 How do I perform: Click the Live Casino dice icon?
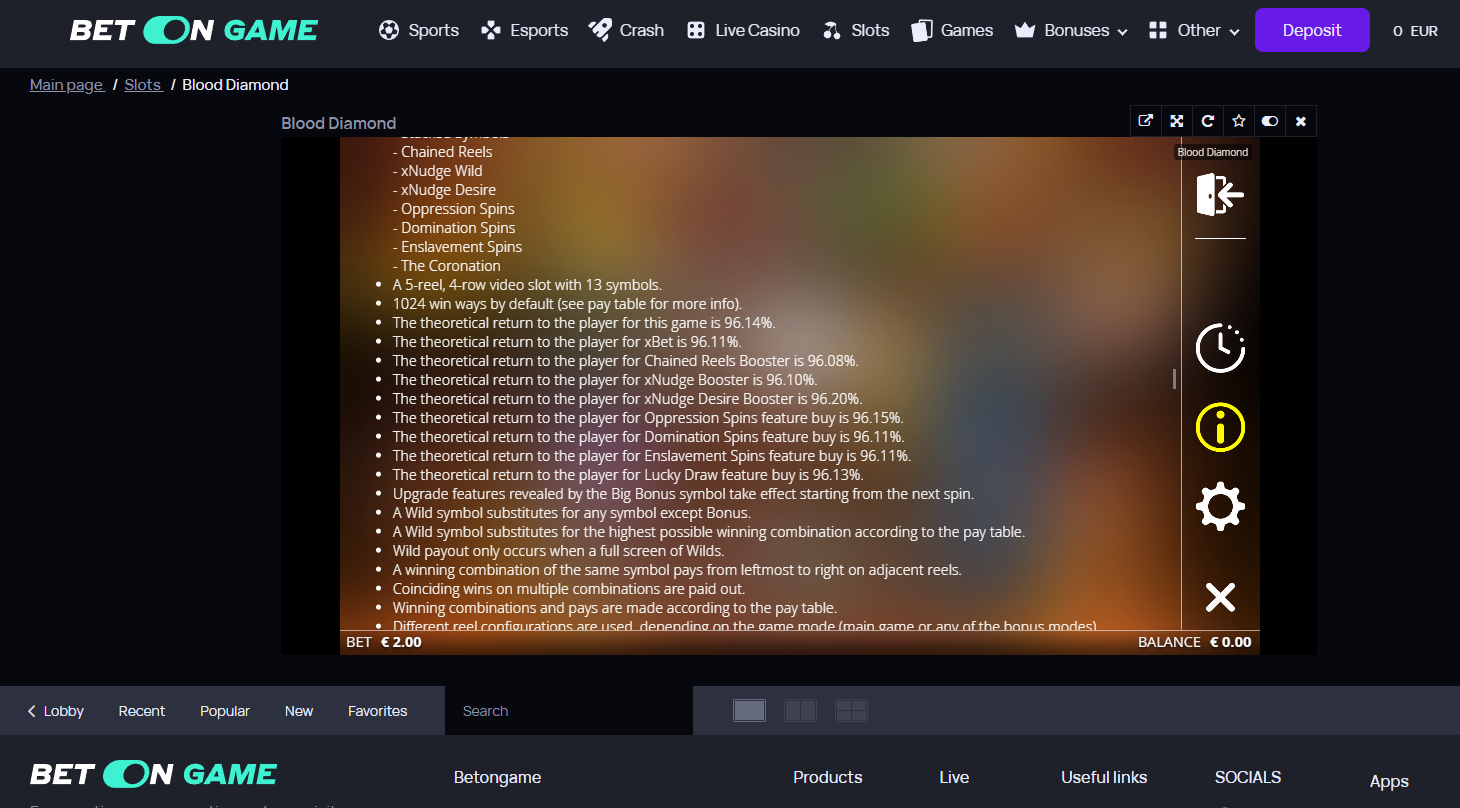click(695, 31)
